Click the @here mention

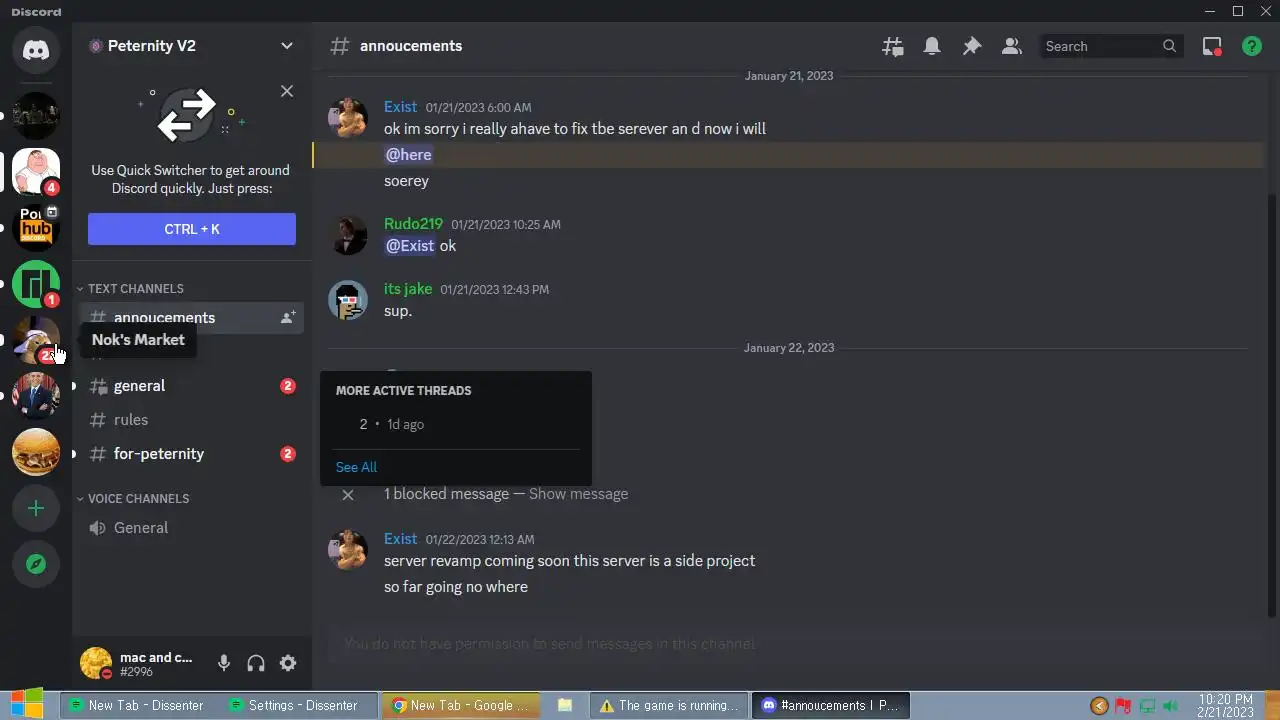tap(408, 155)
